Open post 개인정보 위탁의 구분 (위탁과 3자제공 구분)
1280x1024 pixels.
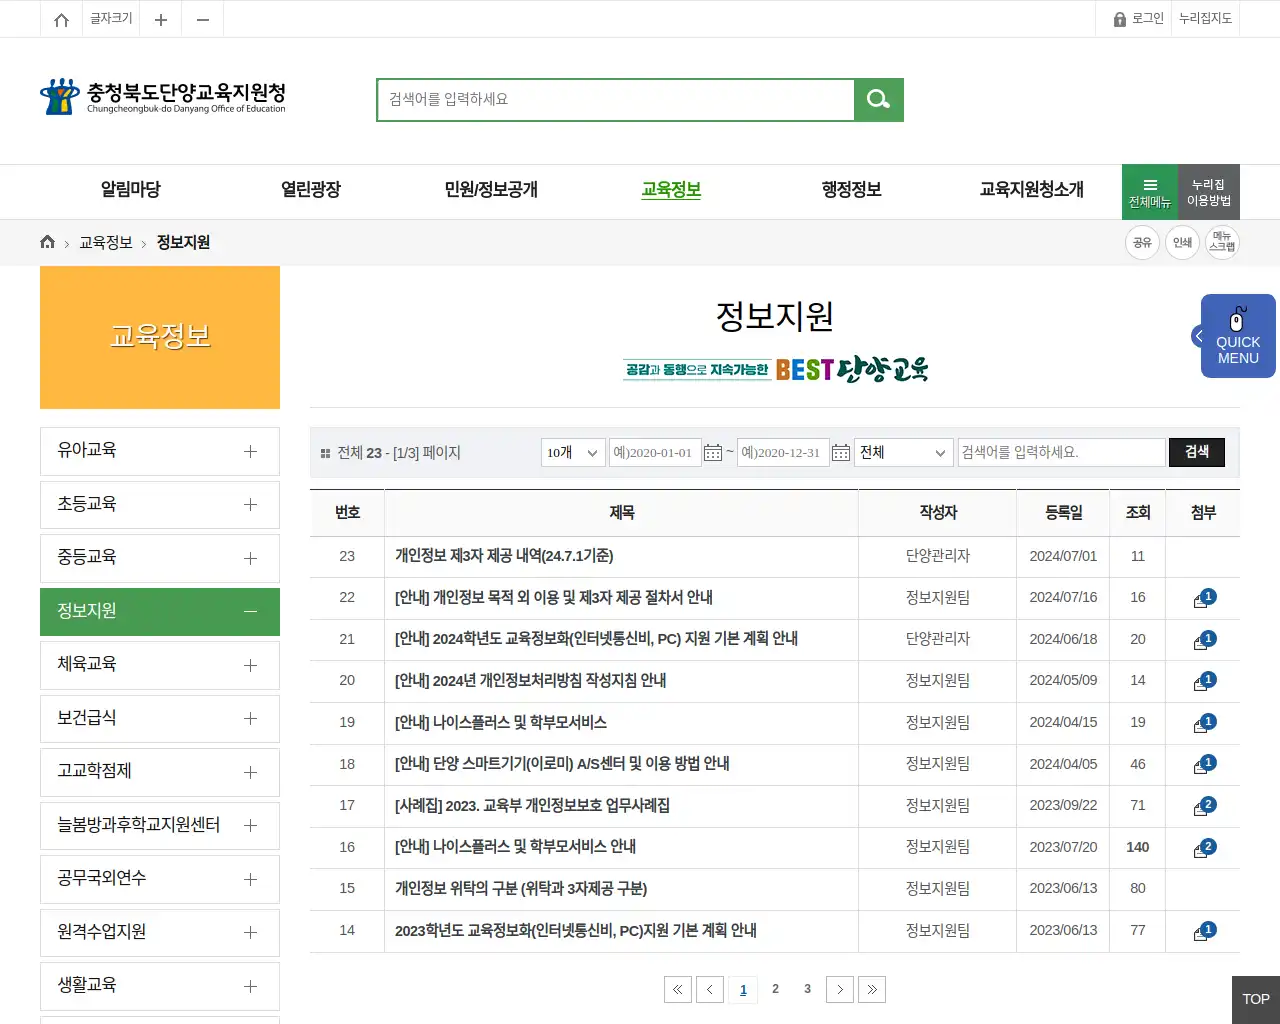click(521, 889)
